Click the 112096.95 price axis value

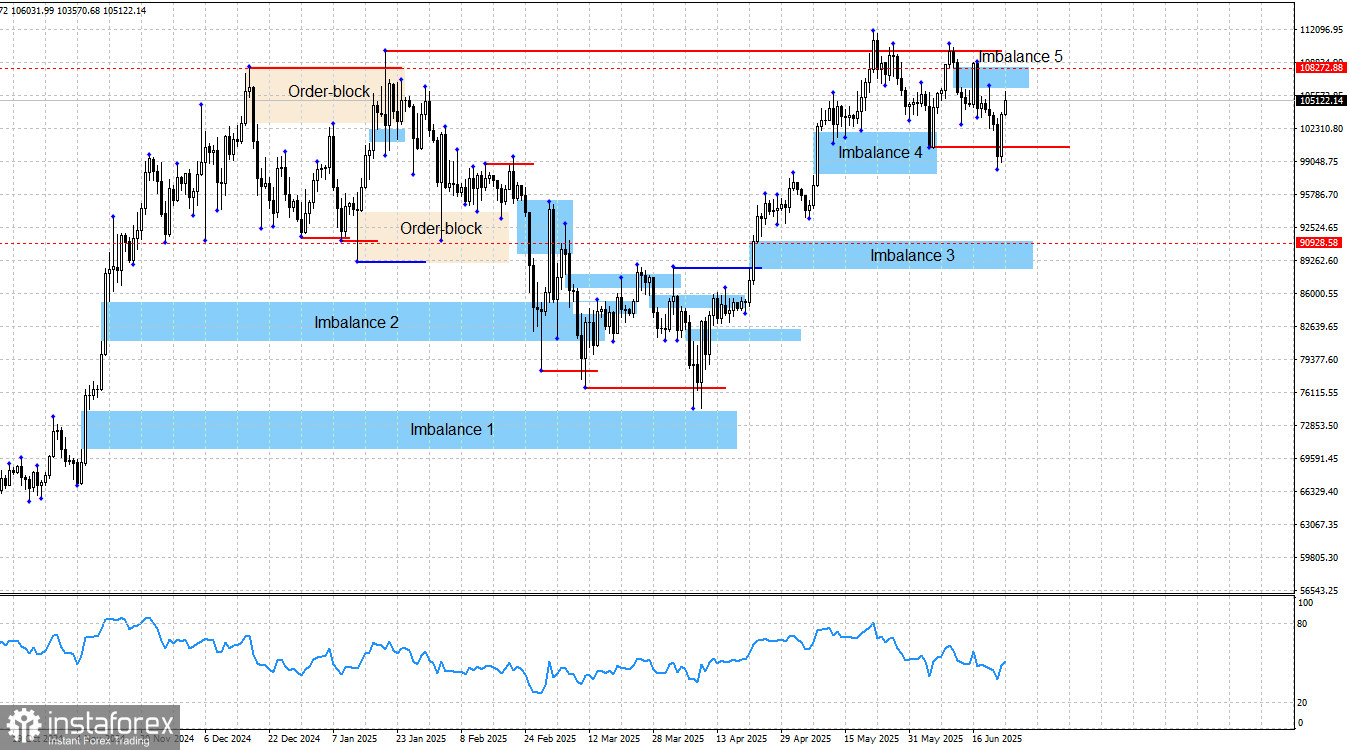(x=1320, y=30)
